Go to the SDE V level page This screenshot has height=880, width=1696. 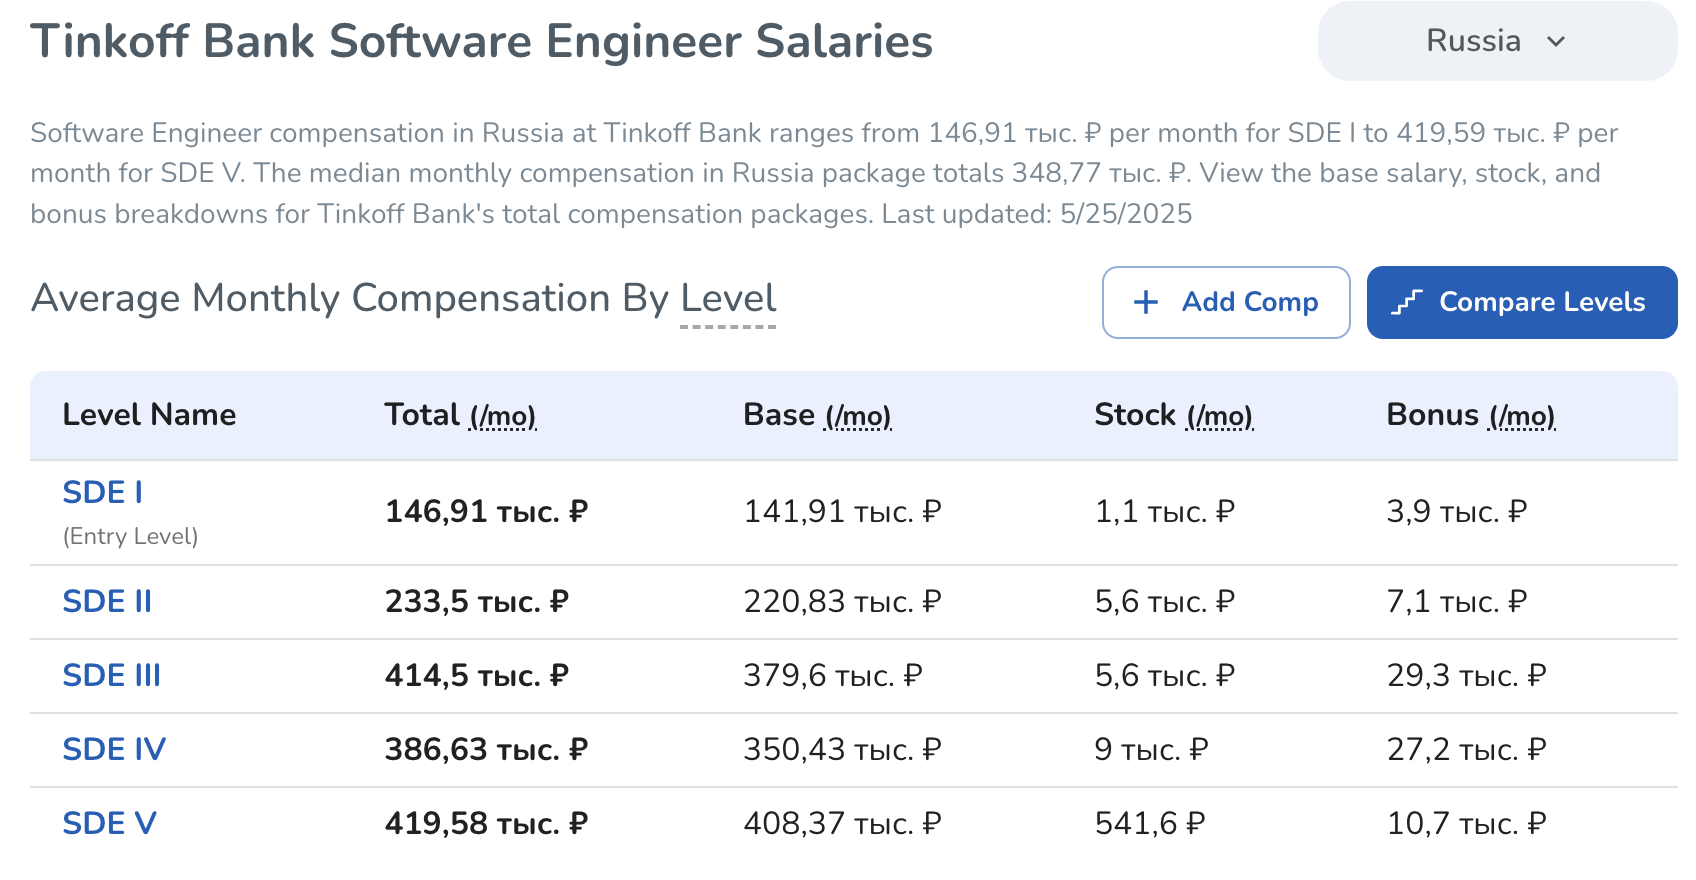109,824
